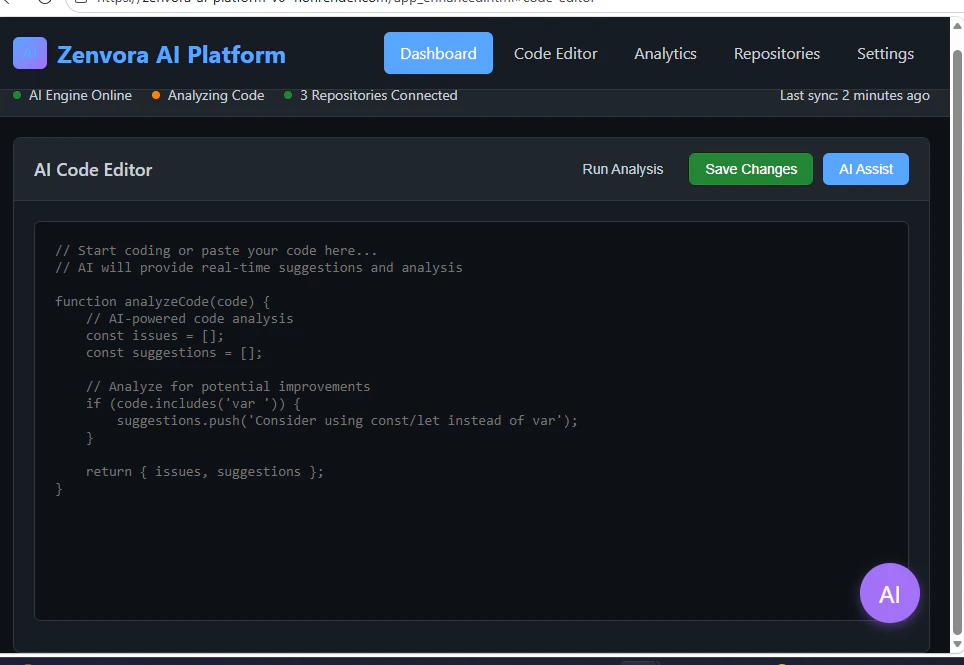This screenshot has width=964, height=665.
Task: Click the orange Analyzing Code status dot
Action: click(156, 96)
